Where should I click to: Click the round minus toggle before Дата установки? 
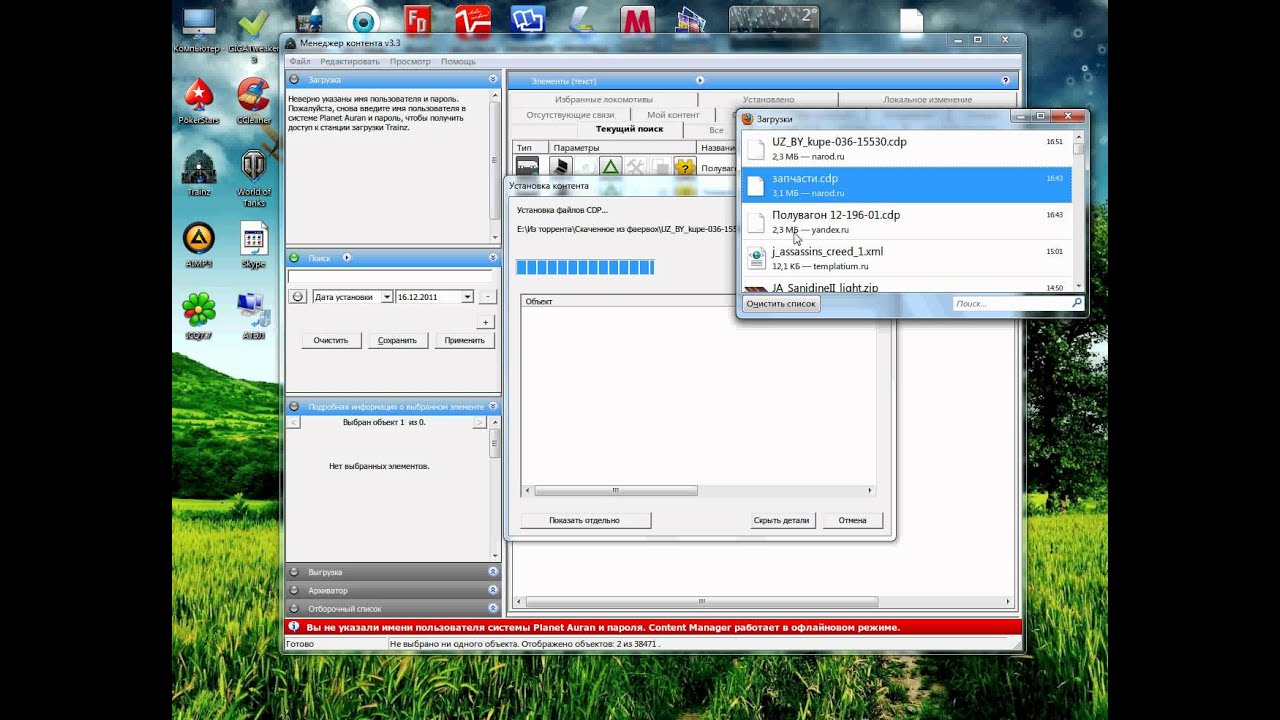coord(298,297)
